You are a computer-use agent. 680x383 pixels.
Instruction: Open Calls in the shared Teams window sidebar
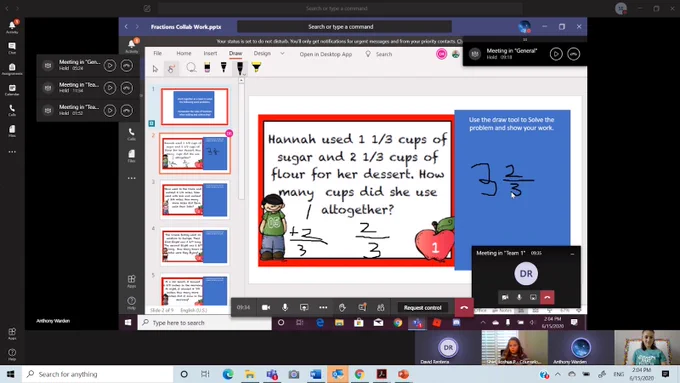pyautogui.click(x=131, y=134)
